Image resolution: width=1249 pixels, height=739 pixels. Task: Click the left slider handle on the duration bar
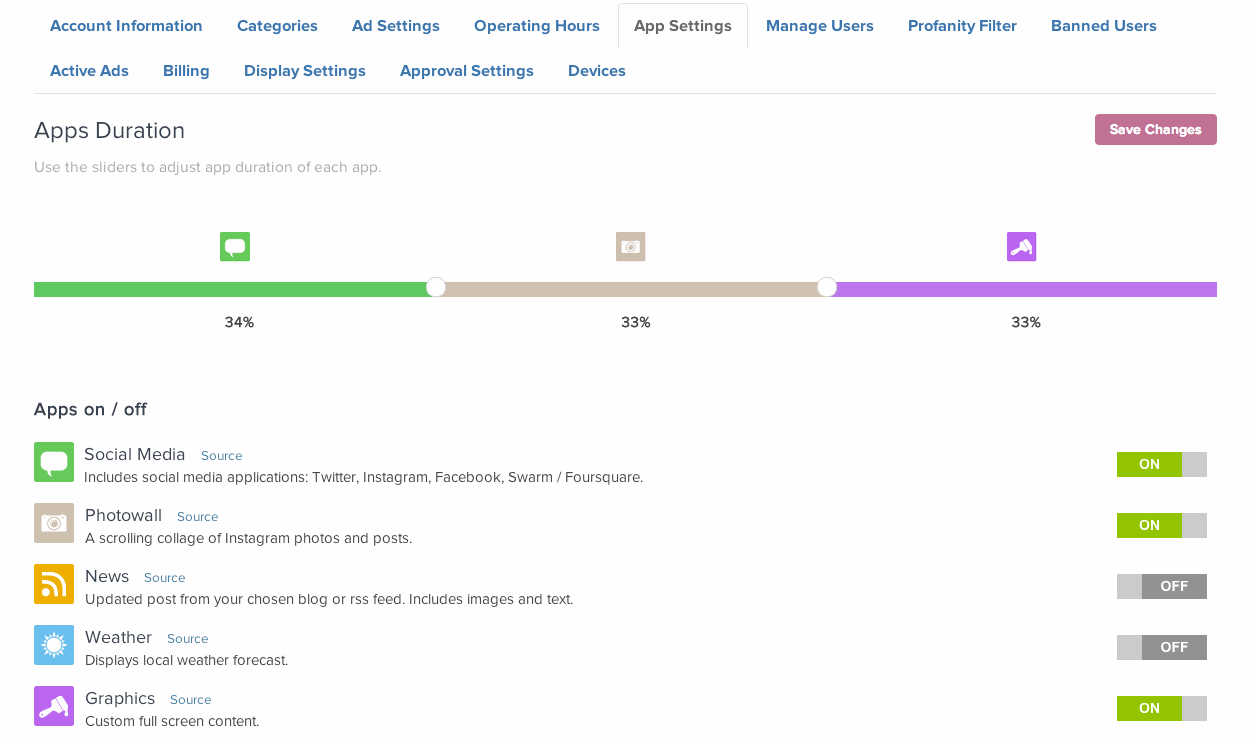pyautogui.click(x=435, y=287)
